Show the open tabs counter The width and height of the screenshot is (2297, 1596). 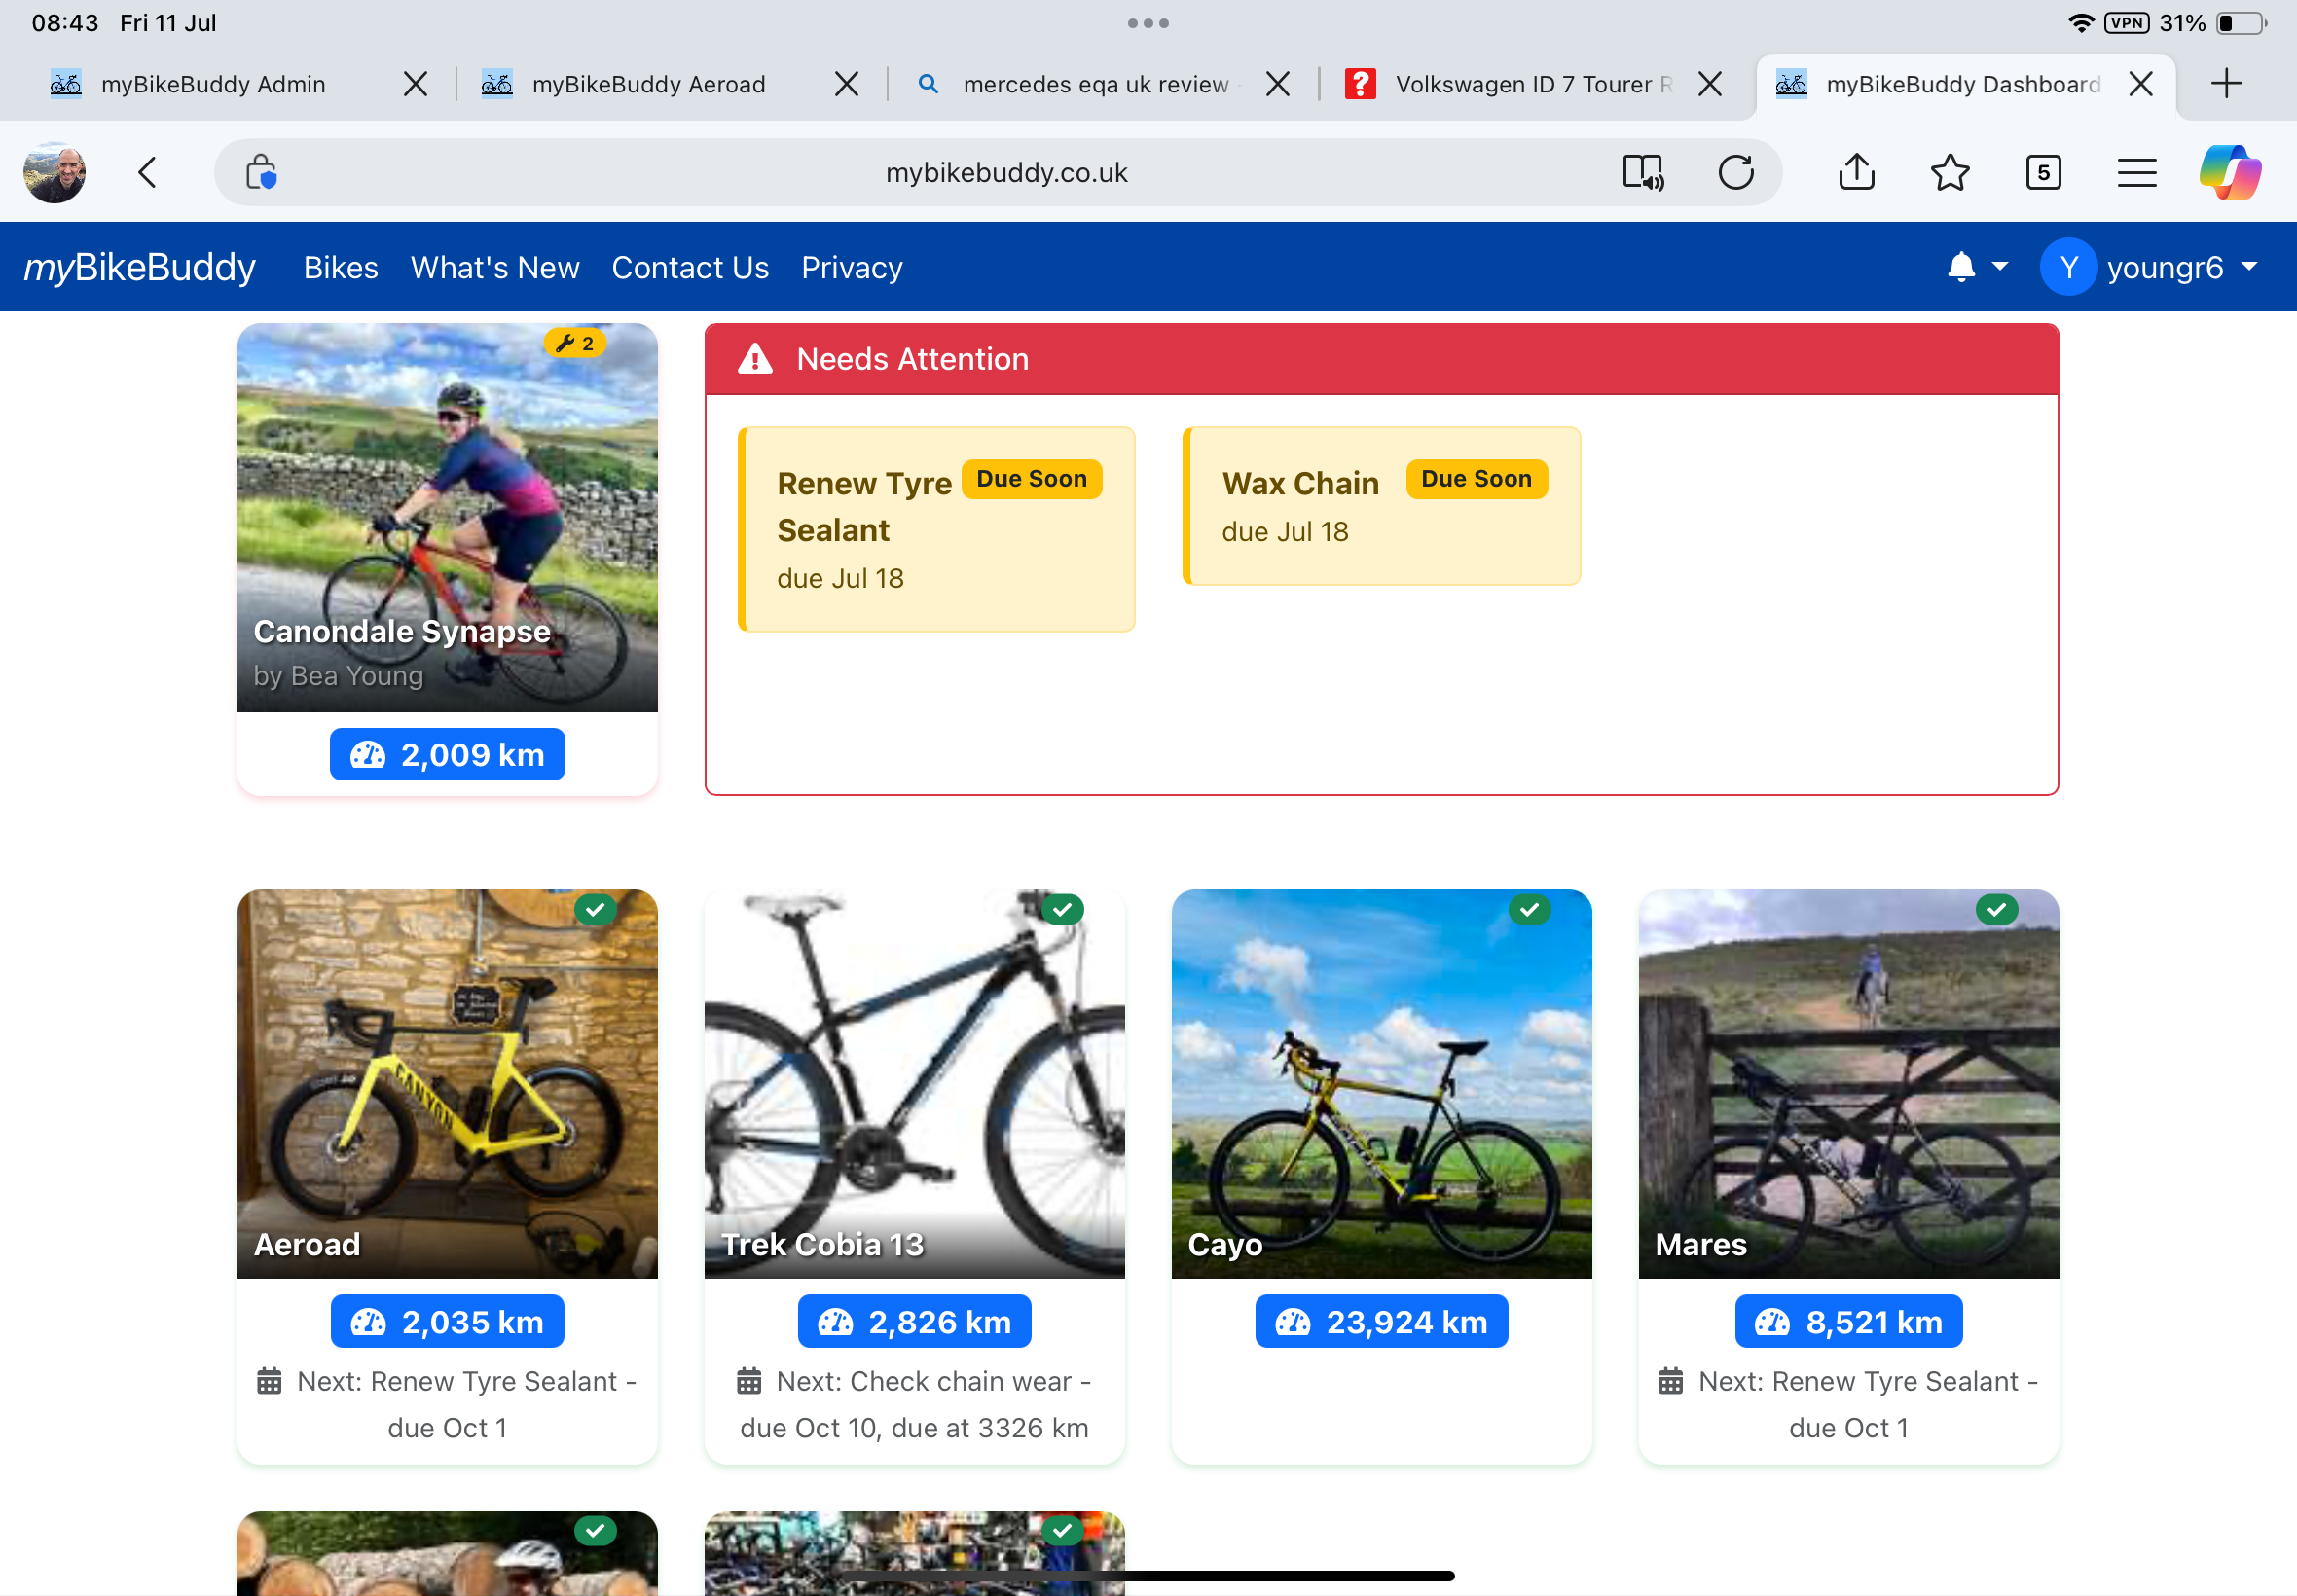2043,172
